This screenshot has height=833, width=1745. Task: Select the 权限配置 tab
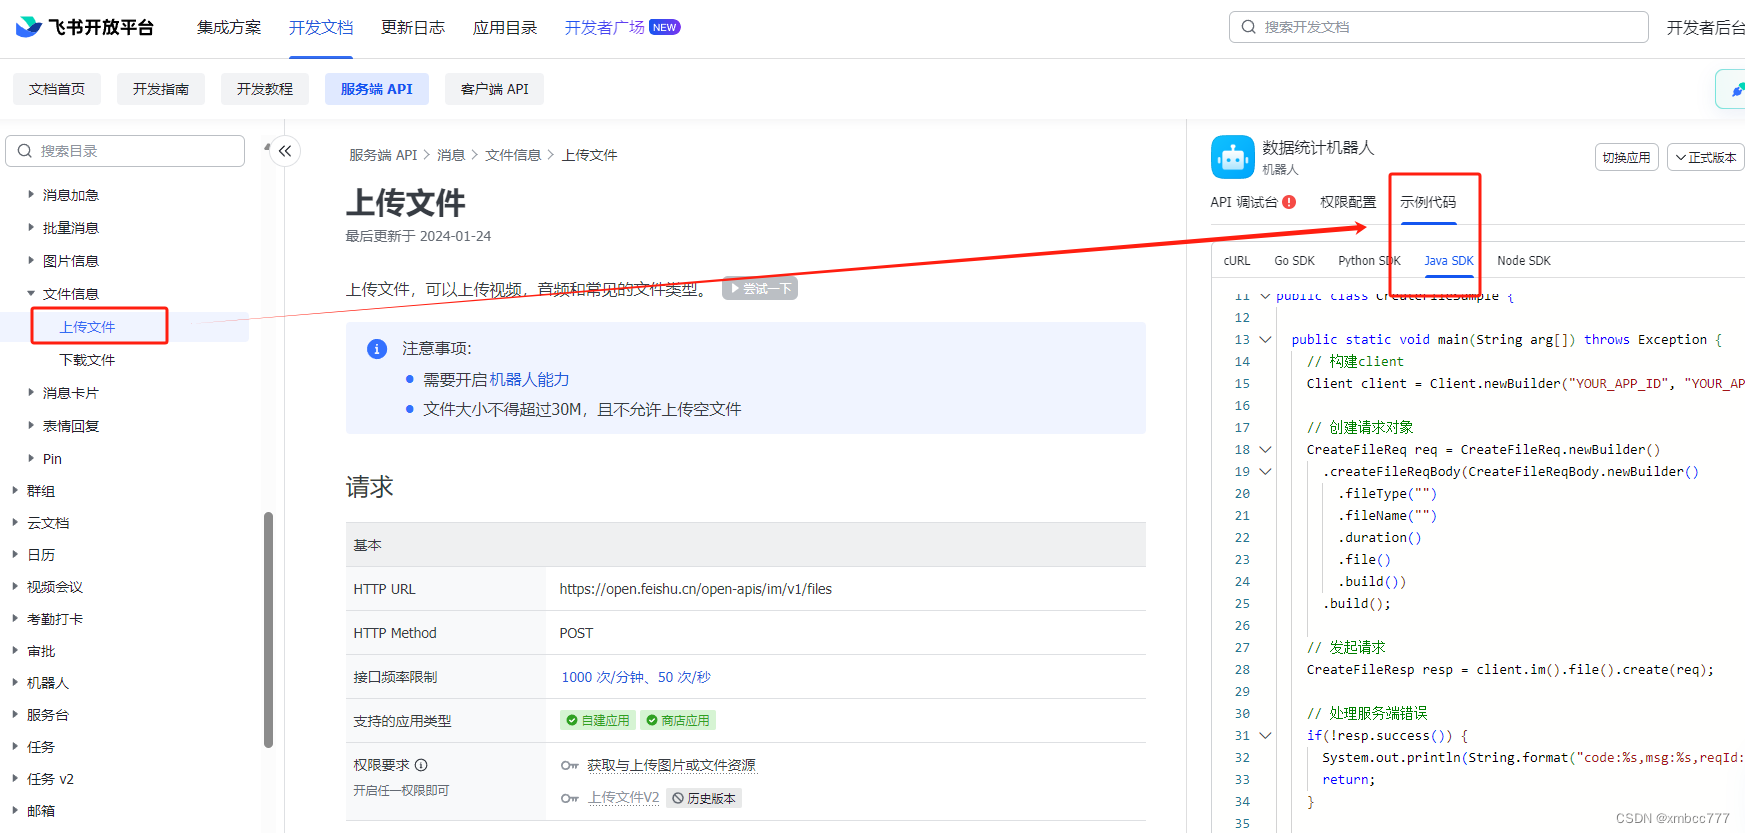click(x=1348, y=202)
